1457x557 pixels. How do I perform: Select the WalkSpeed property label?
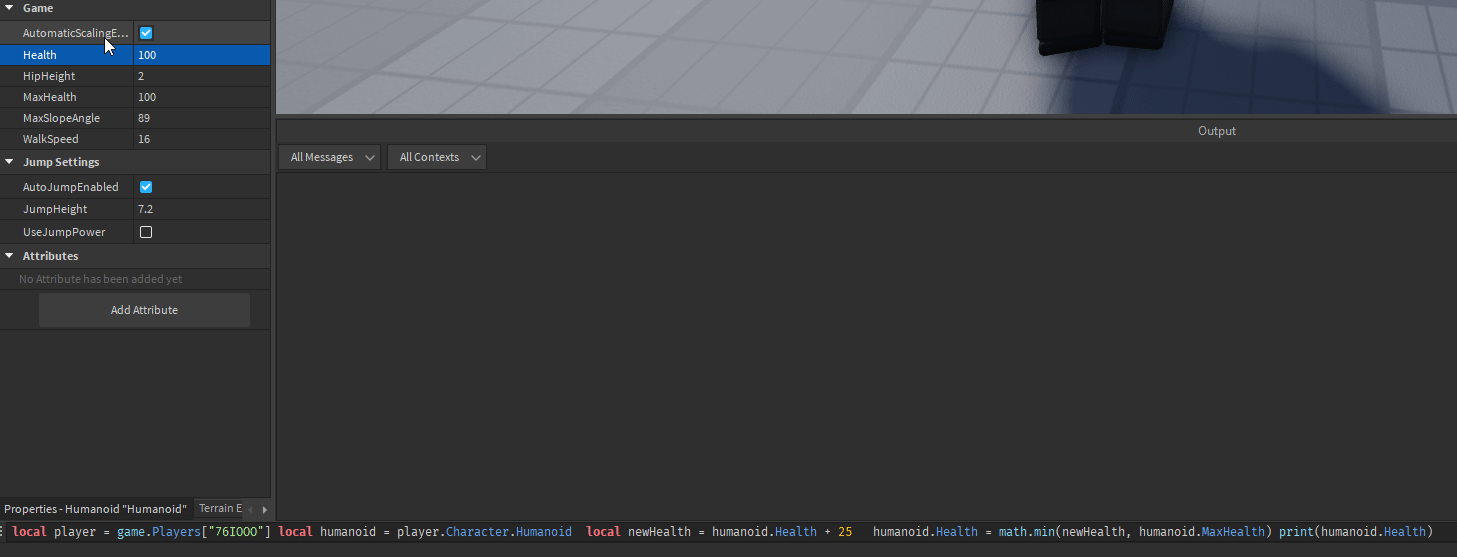point(51,139)
